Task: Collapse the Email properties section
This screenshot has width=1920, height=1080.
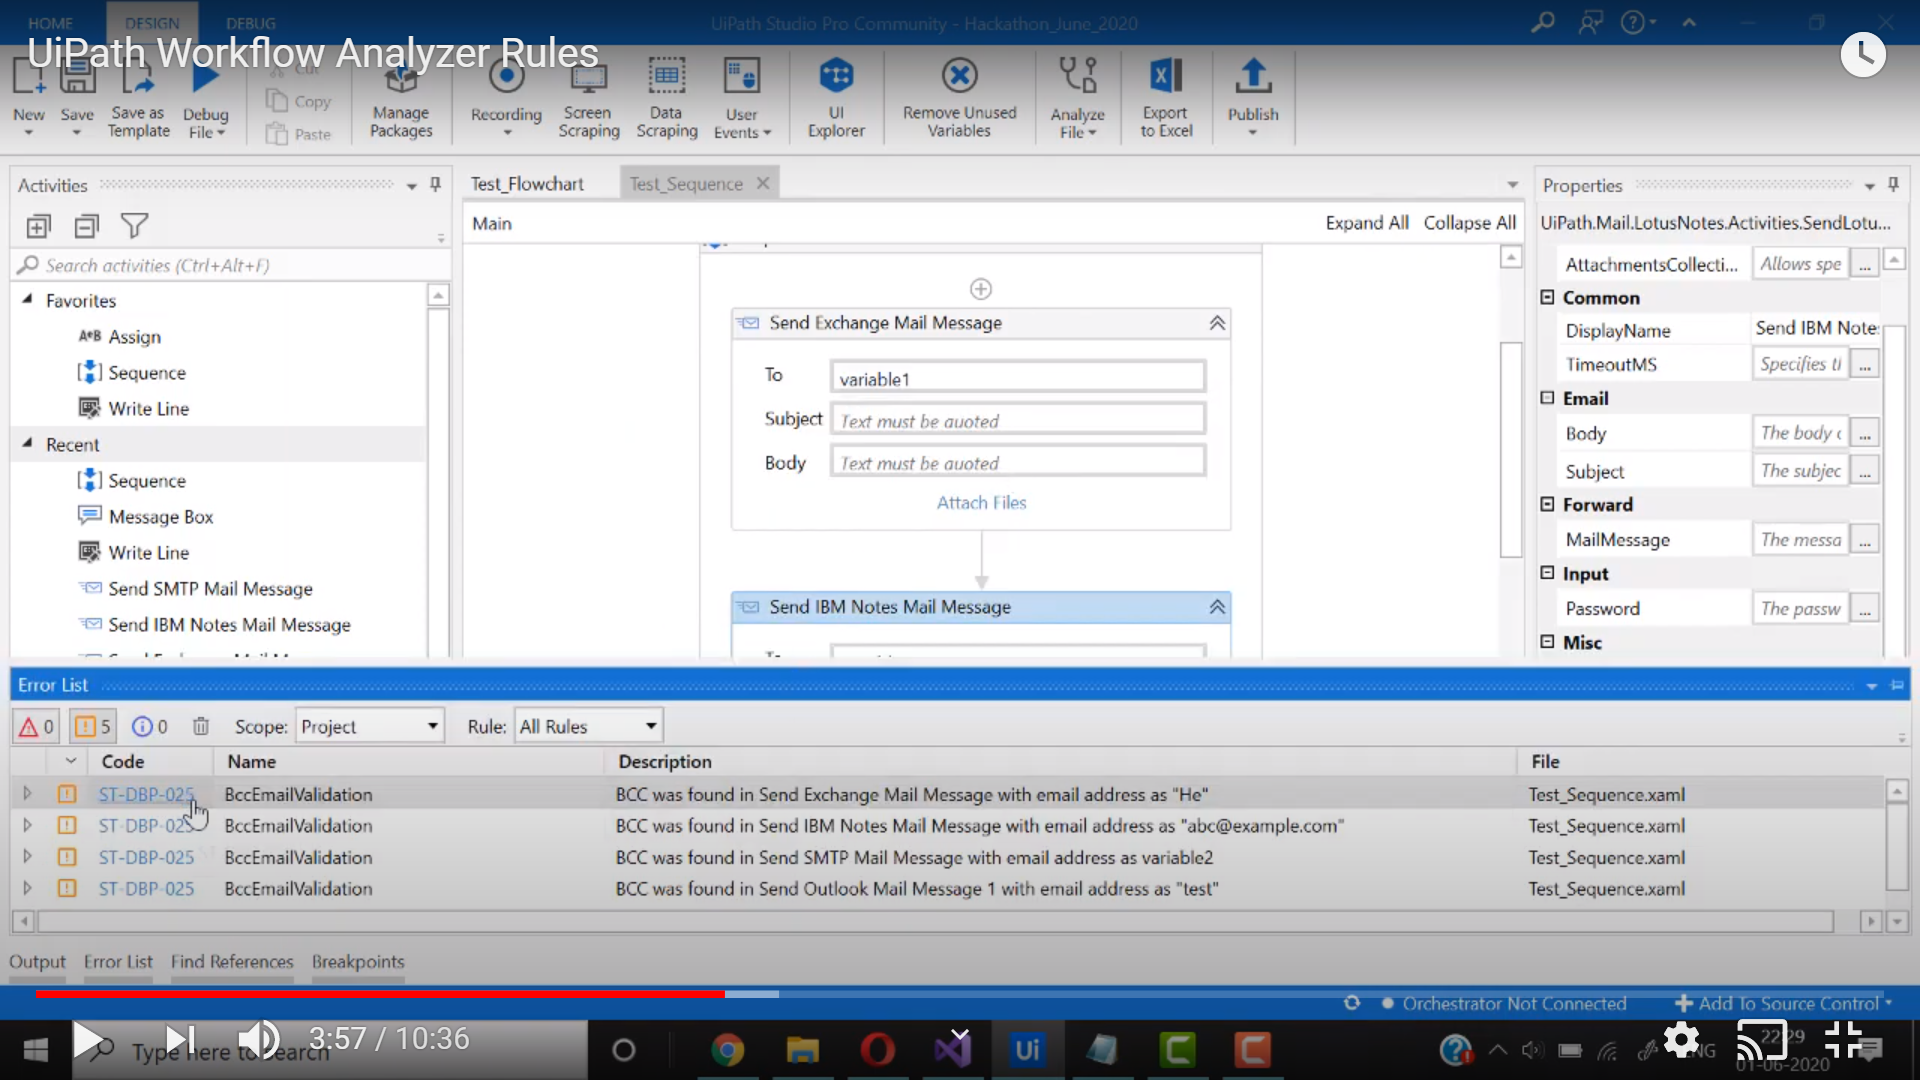Action: pos(1547,397)
